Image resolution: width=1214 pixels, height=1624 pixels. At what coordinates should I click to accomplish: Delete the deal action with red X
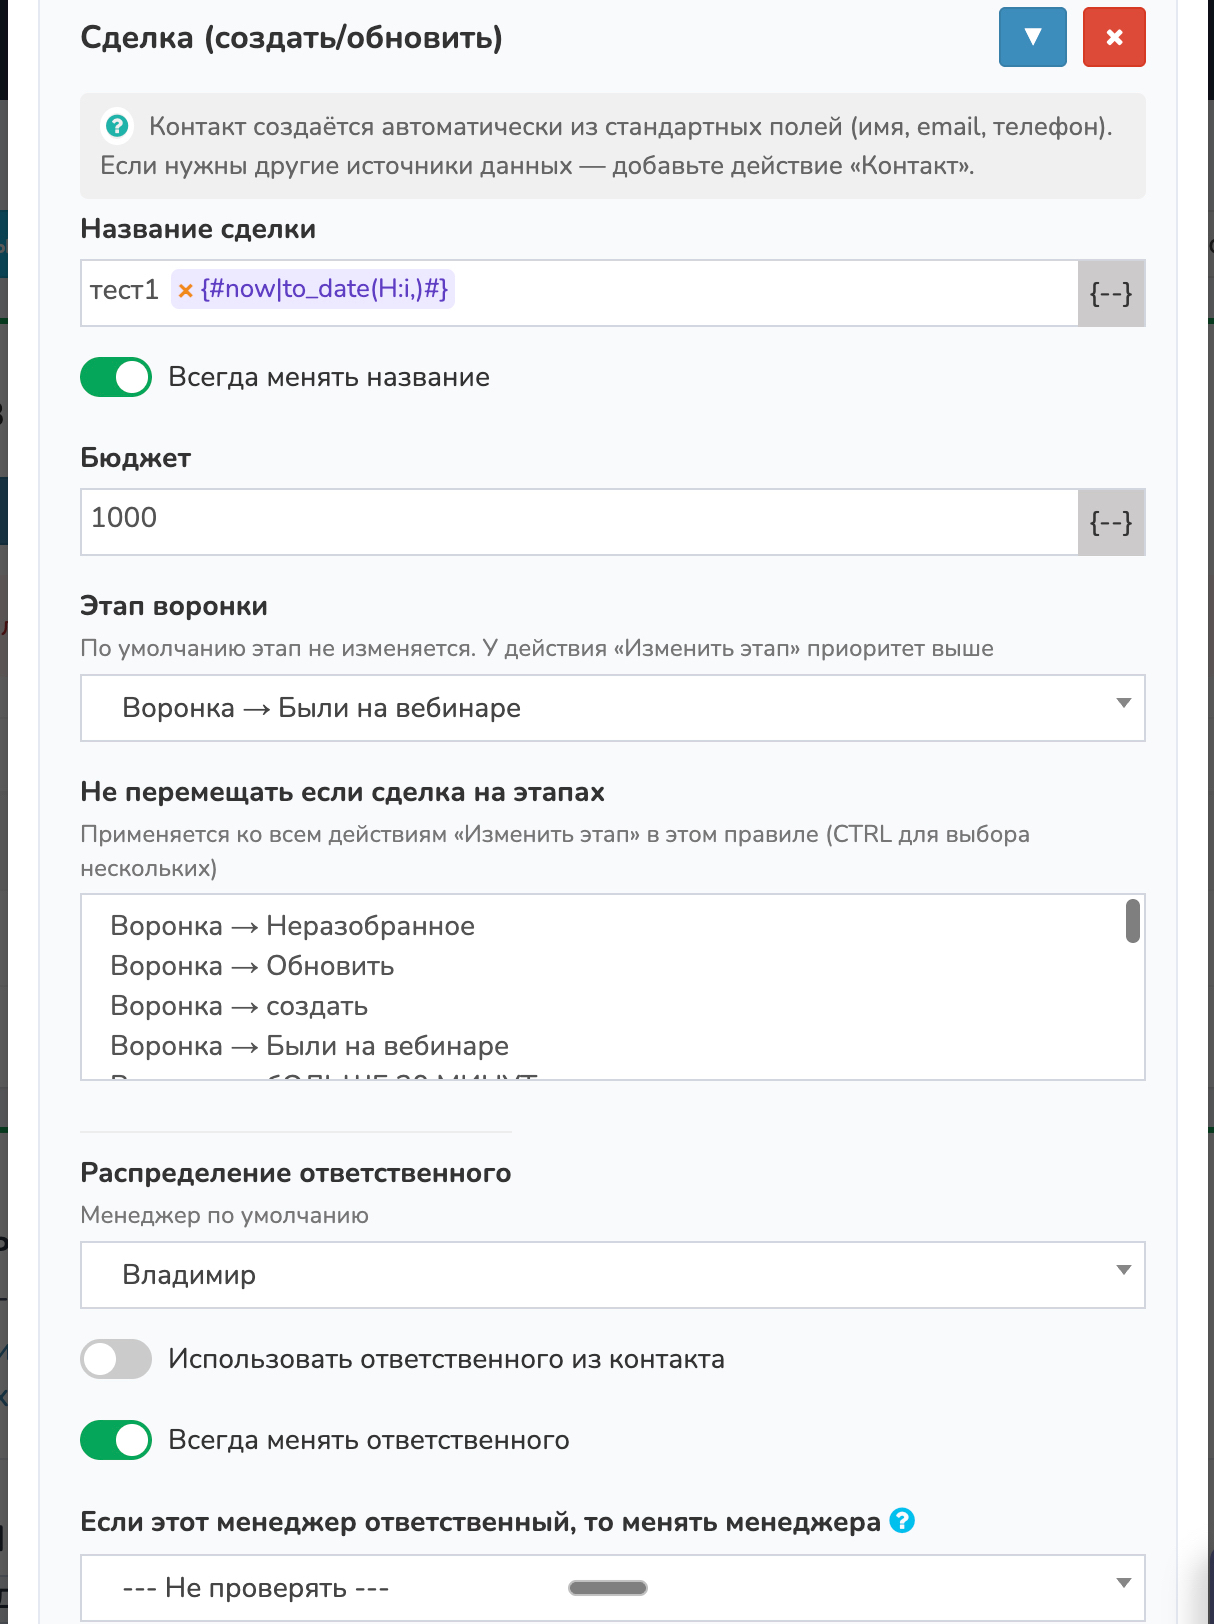point(1113,38)
